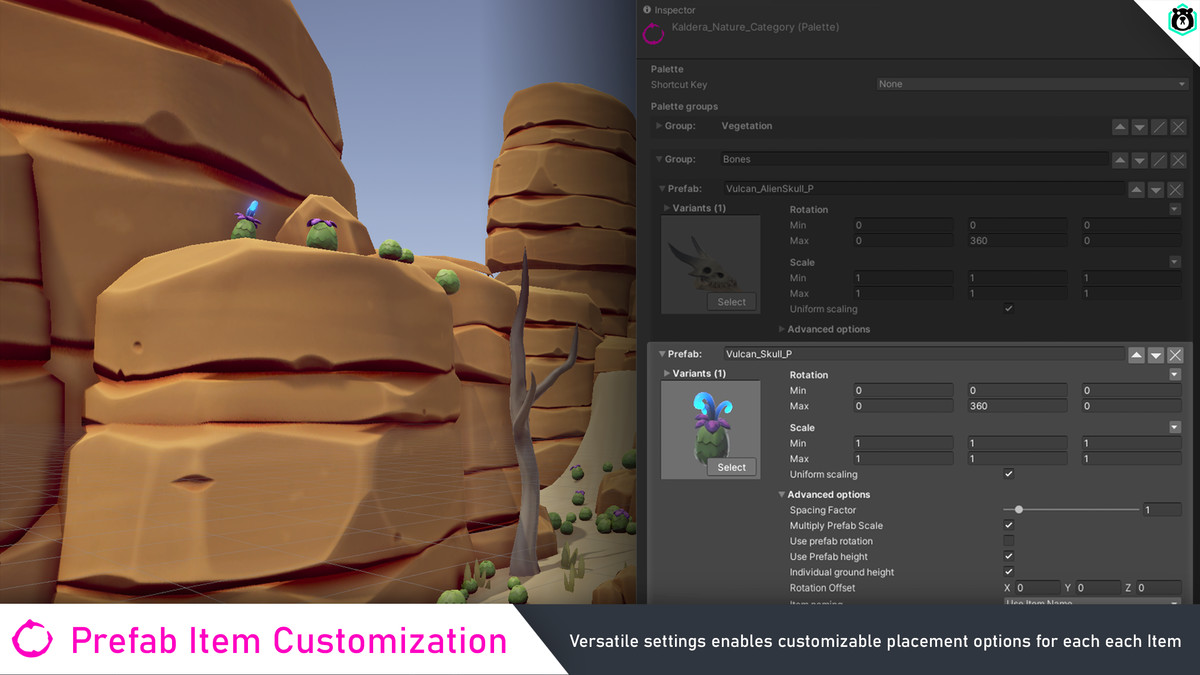Screen dimensions: 1200x675
Task: Uncheck Use Prefab height
Action: (1008, 556)
